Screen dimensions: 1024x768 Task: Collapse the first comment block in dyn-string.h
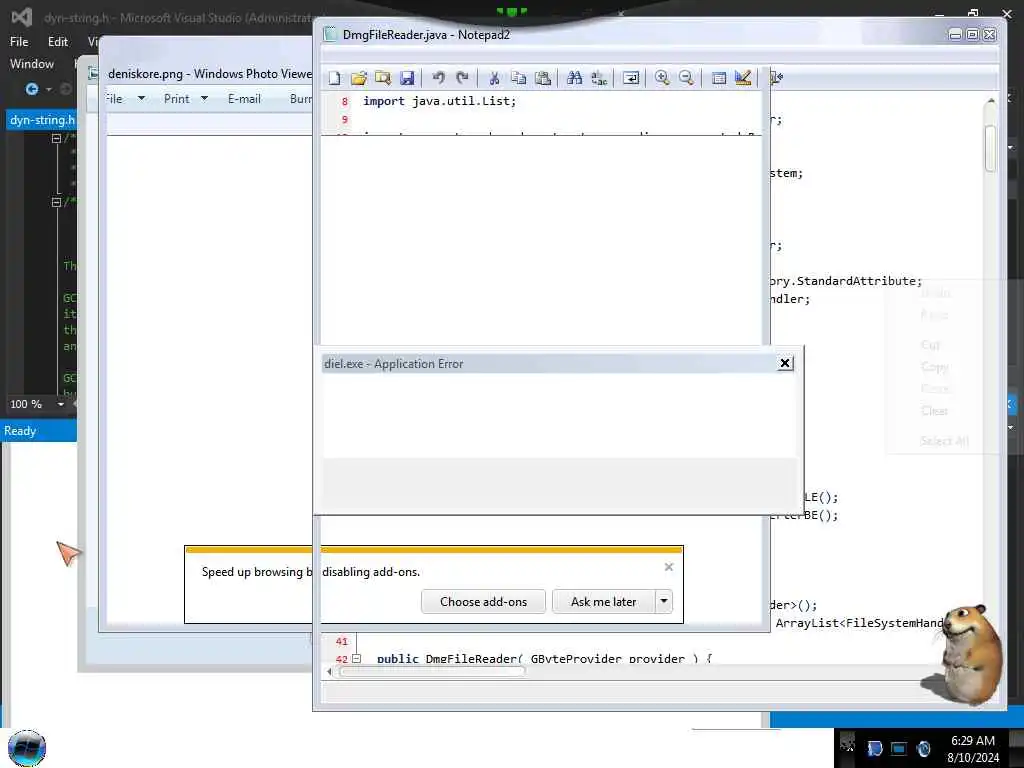(x=56, y=138)
